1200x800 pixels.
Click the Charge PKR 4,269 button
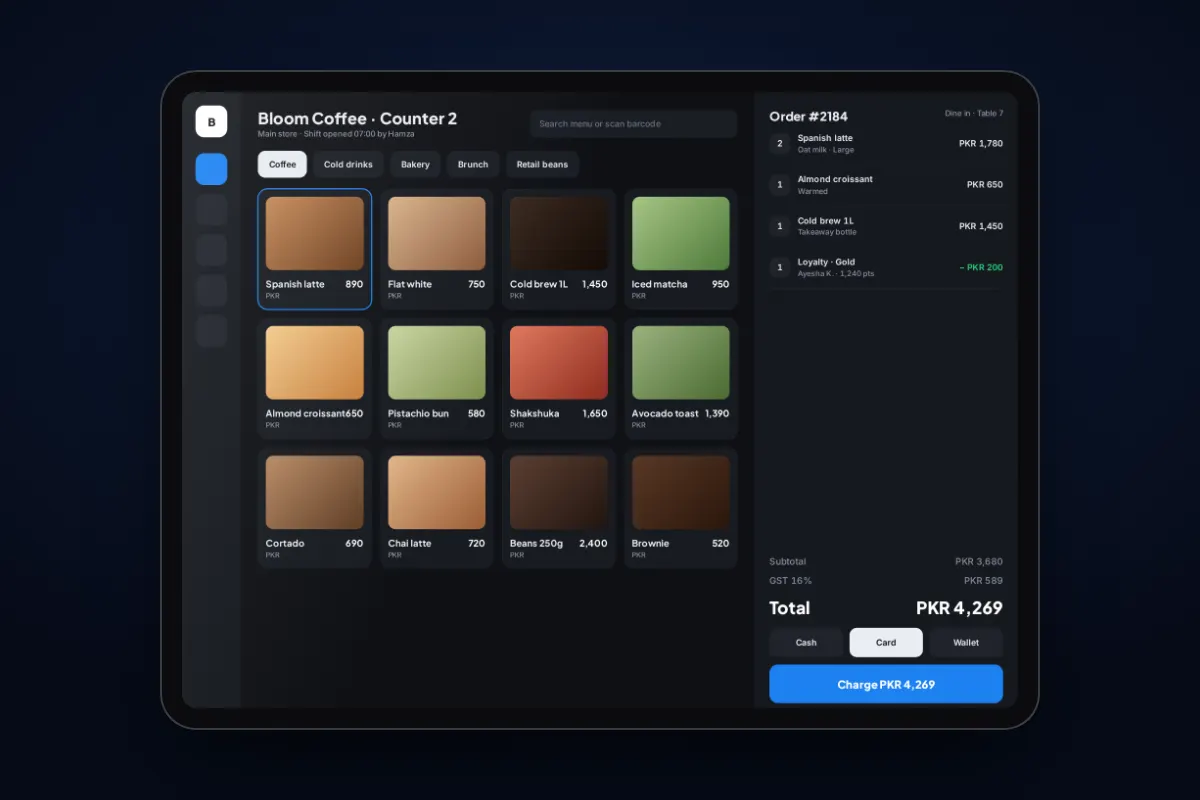tap(886, 684)
